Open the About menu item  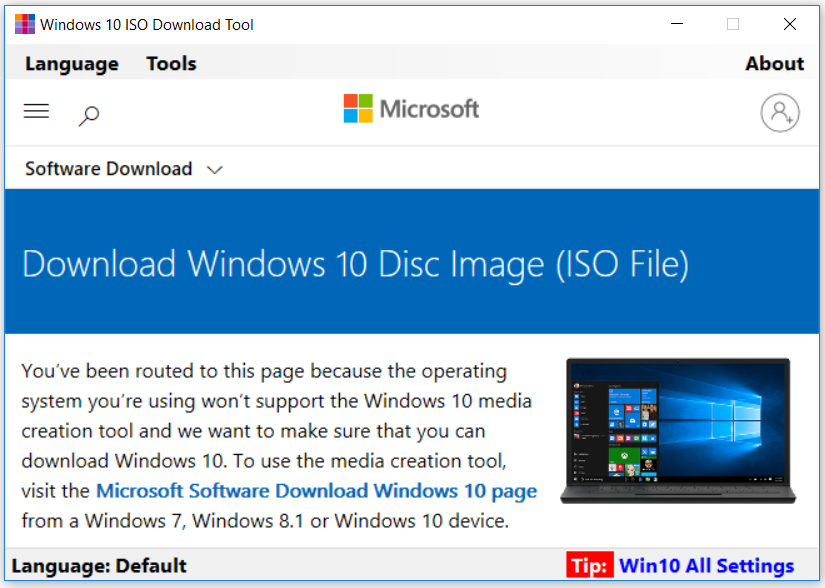point(774,64)
